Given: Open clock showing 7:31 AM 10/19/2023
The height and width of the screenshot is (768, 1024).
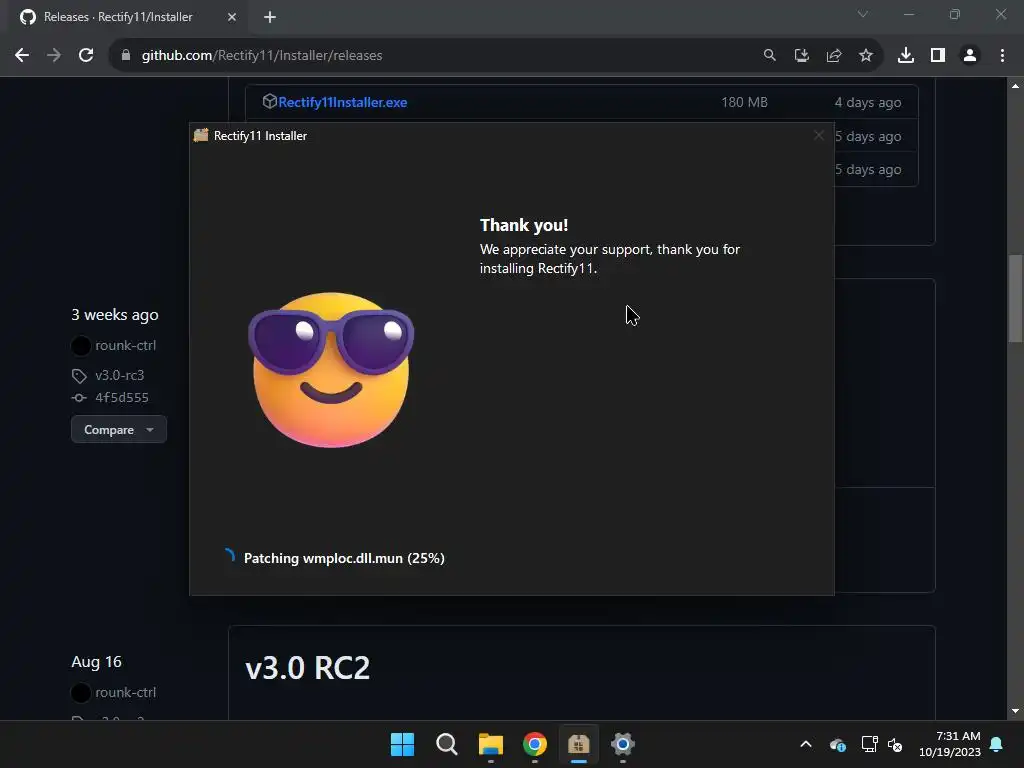Looking at the screenshot, I should [950, 744].
